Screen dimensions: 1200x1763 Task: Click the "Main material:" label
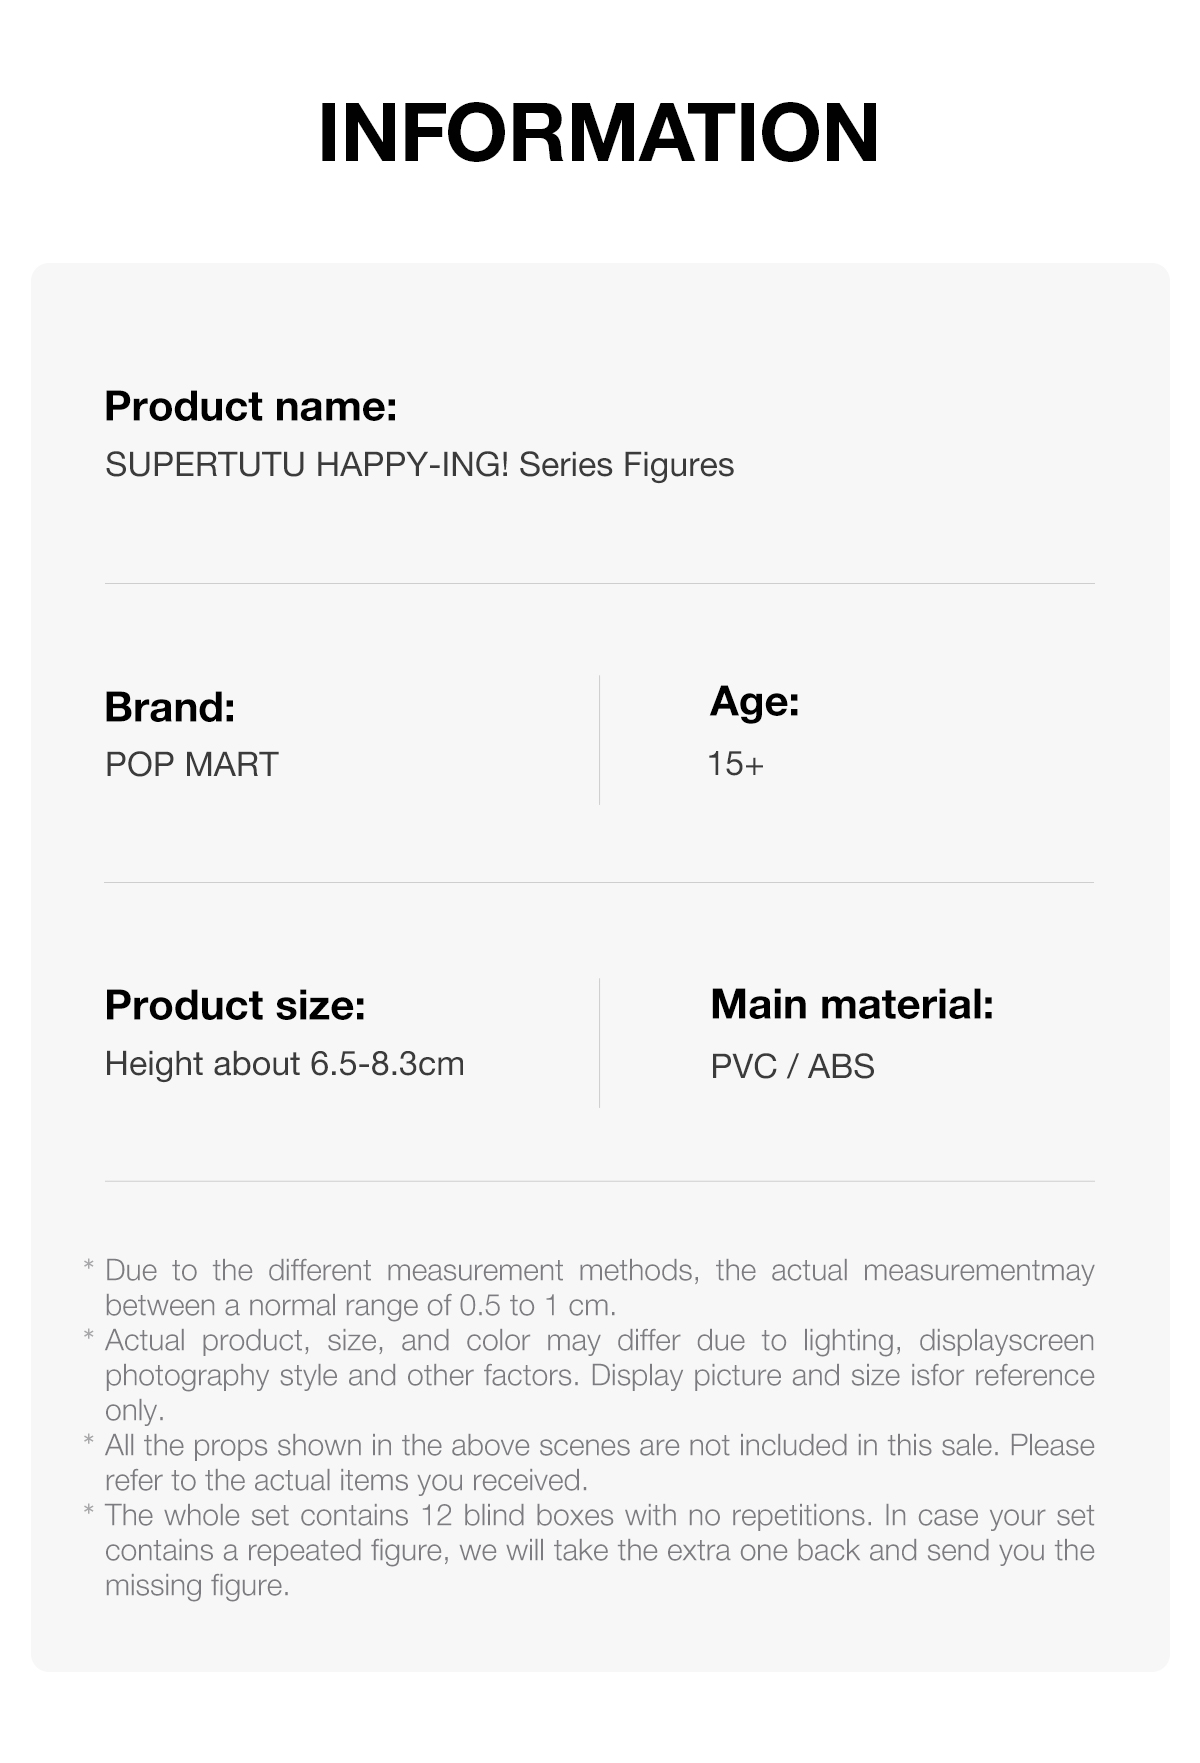tap(852, 1004)
